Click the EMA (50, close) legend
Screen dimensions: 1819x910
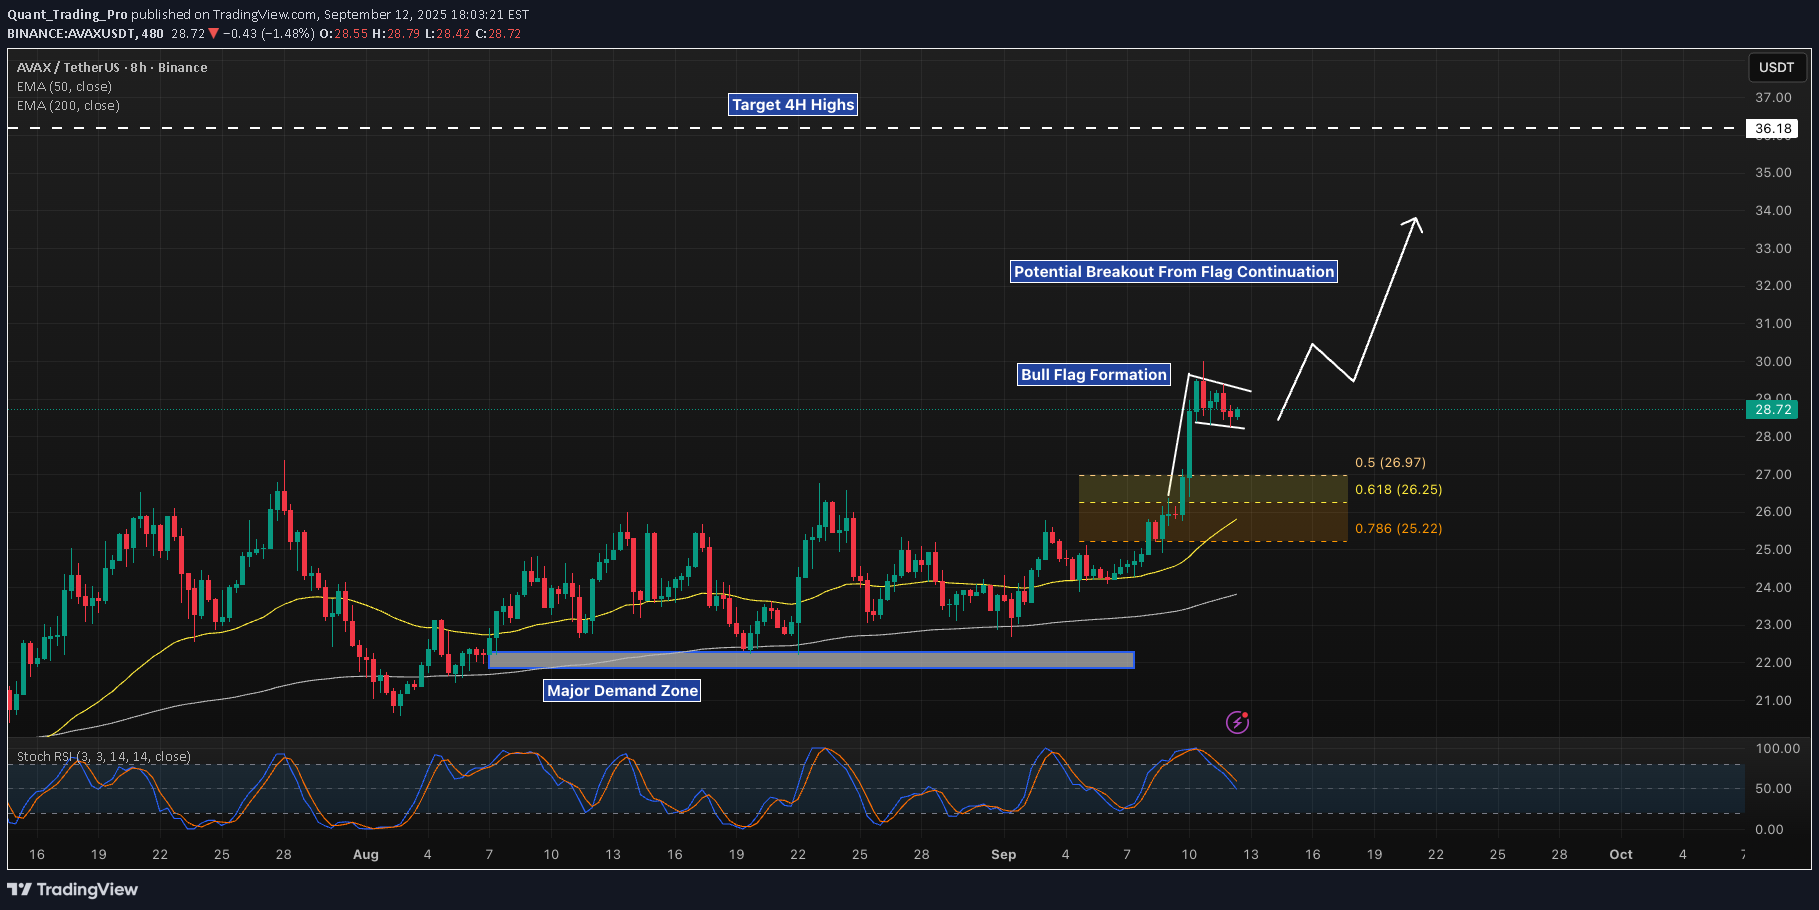coord(64,87)
